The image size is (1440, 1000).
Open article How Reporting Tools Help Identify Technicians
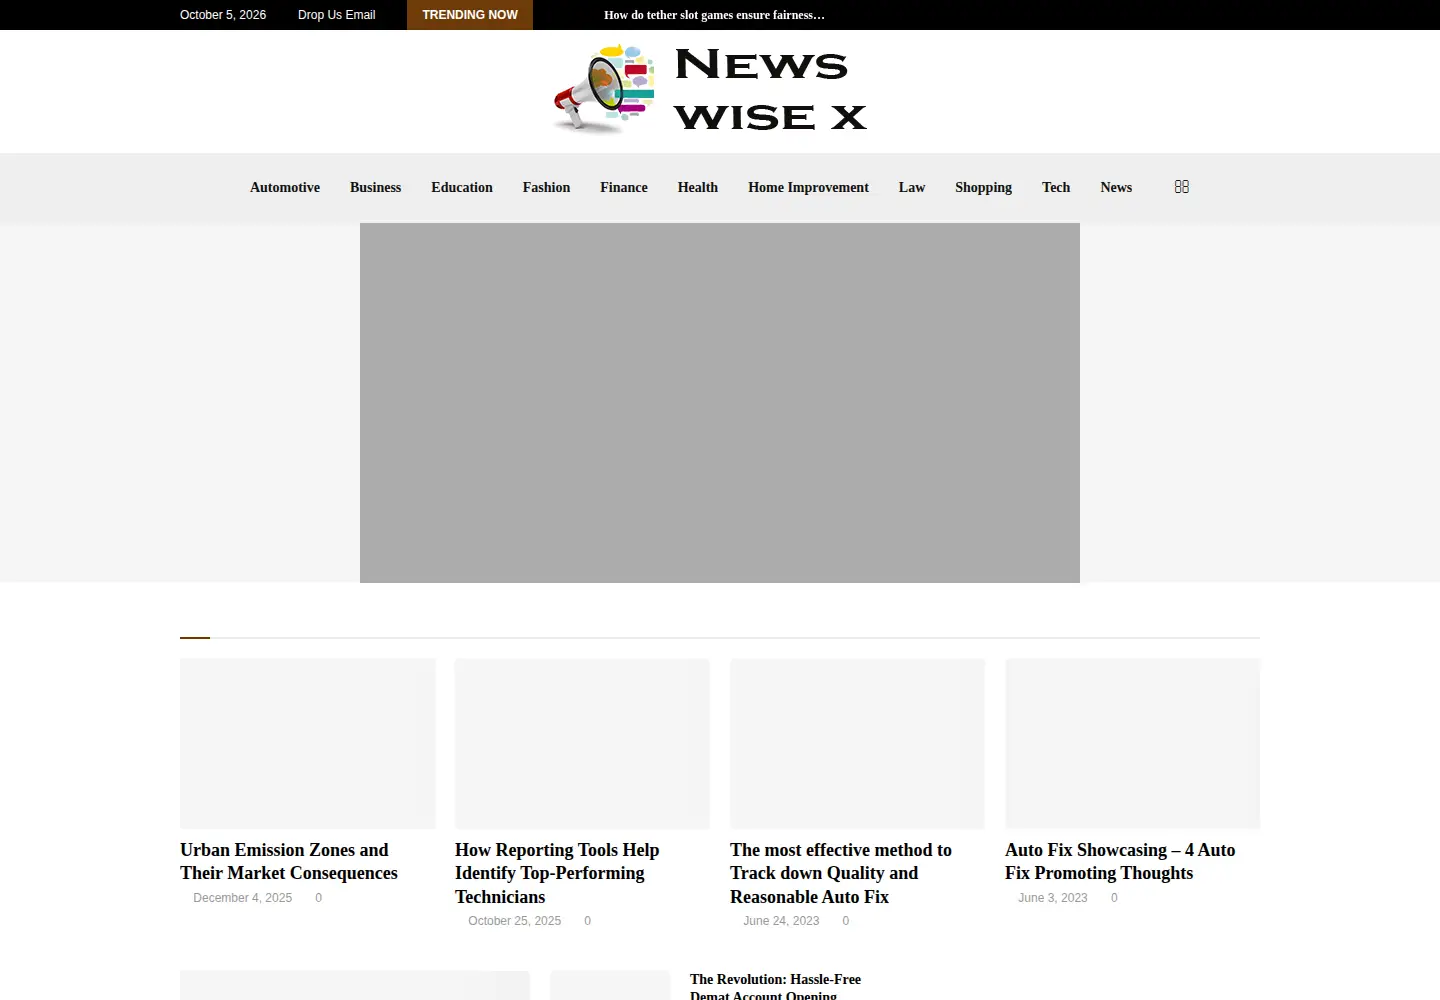[x=557, y=873]
